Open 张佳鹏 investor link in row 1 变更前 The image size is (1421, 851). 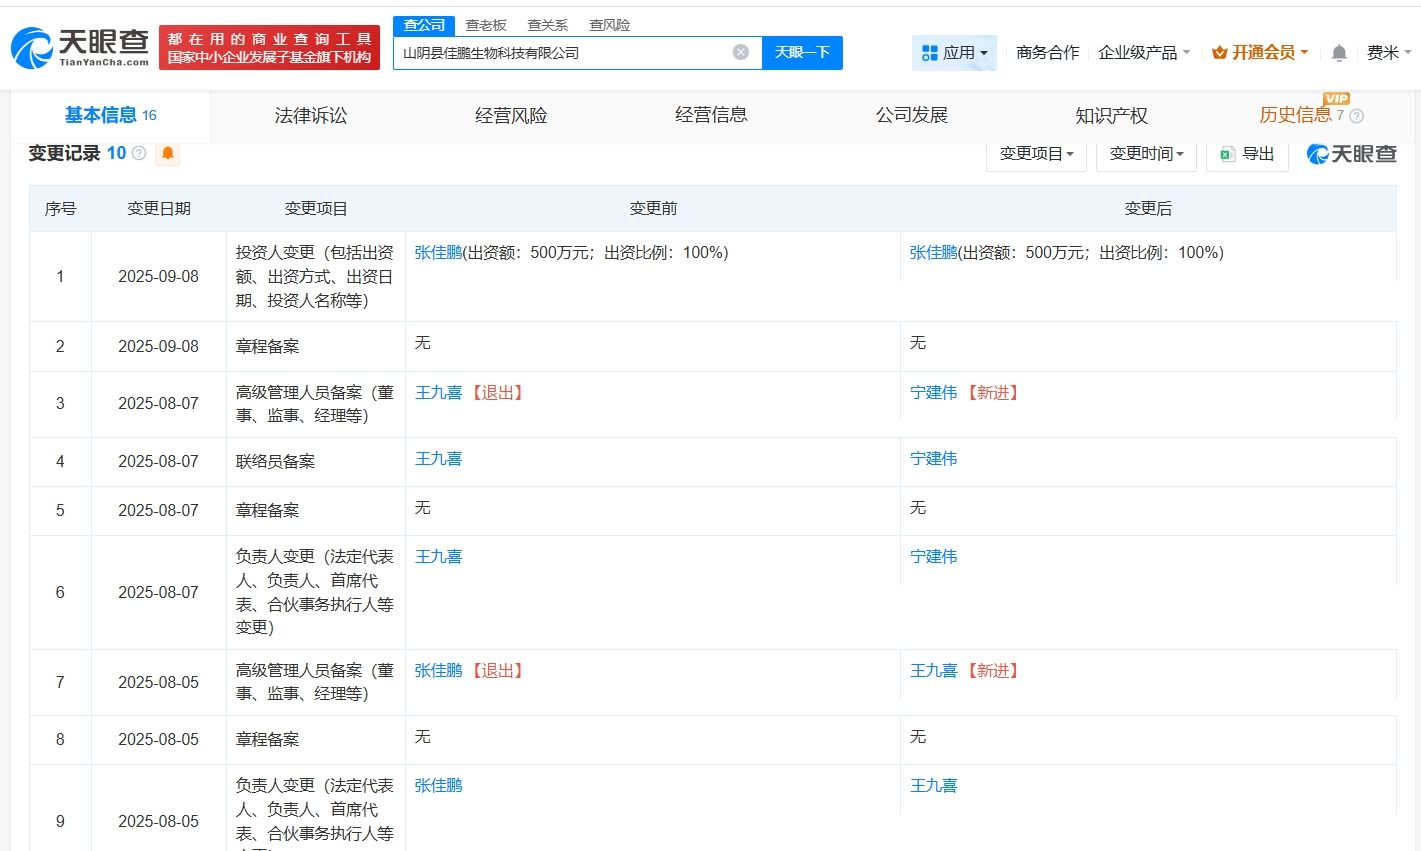click(x=438, y=253)
